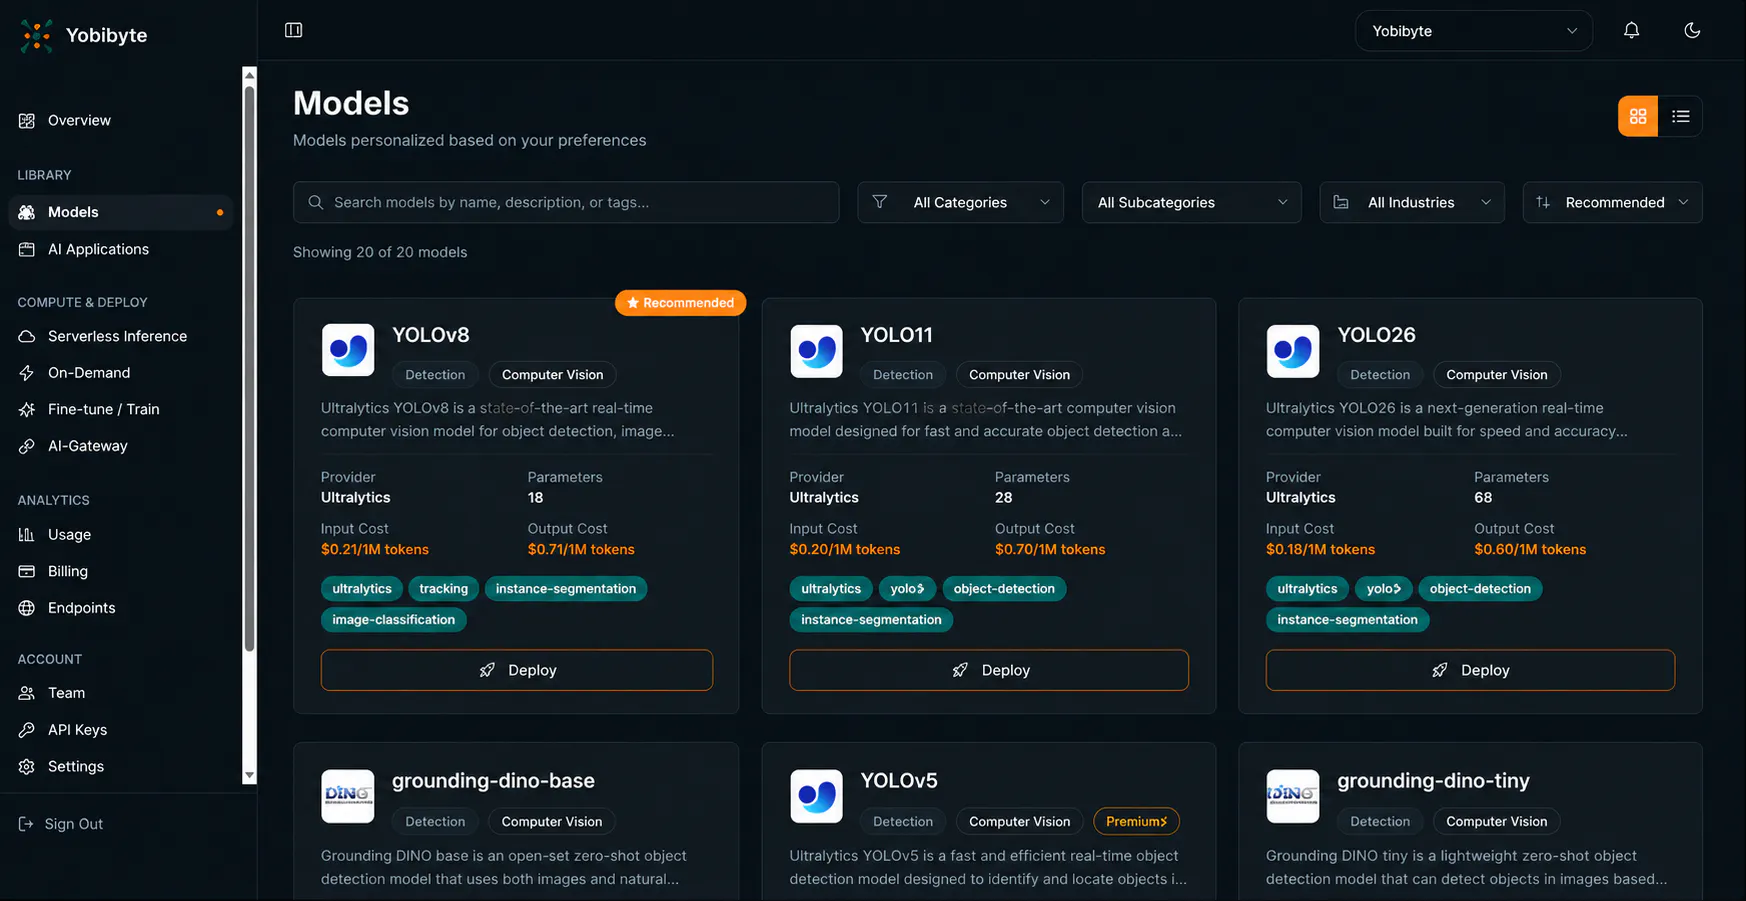The width and height of the screenshot is (1746, 901).
Task: Click the Serverless Inference cloud icon
Action: pyautogui.click(x=27, y=336)
